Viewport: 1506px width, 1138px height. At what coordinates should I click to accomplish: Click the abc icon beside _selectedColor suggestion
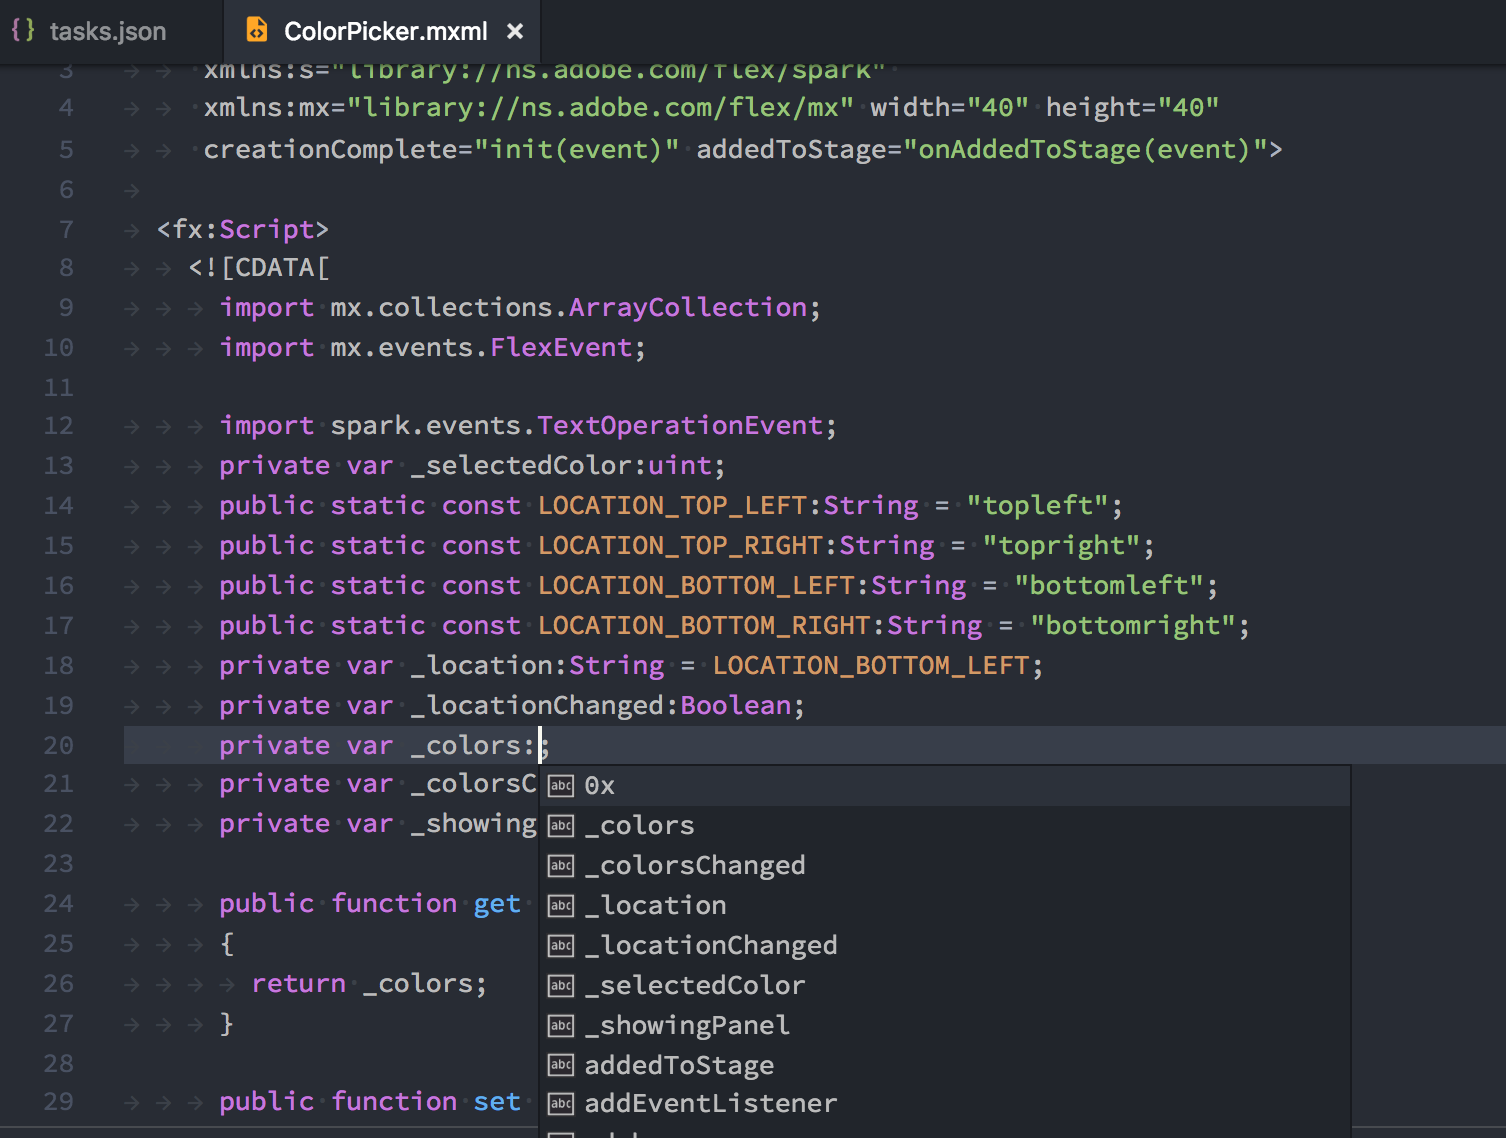pyautogui.click(x=561, y=986)
